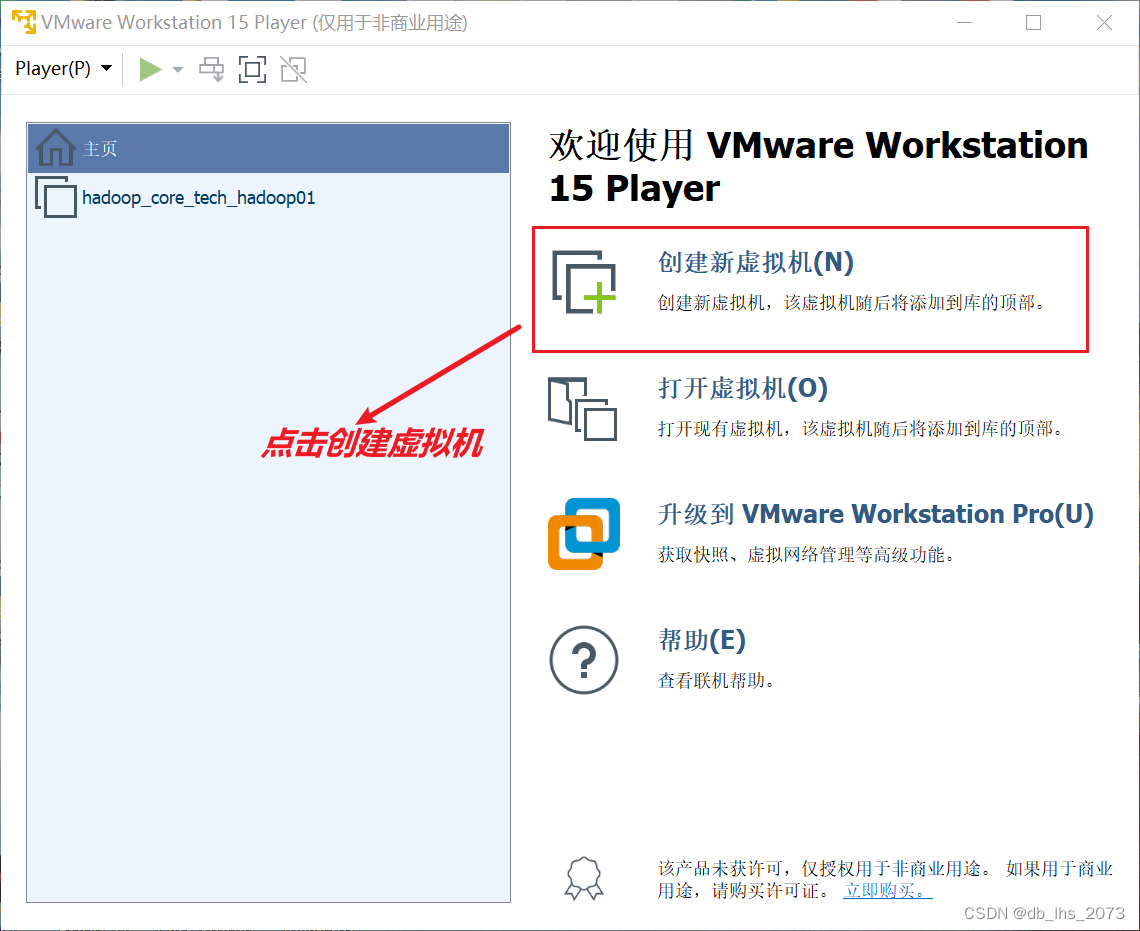The height and width of the screenshot is (931, 1140).
Task: Click 打开虚拟机(O) heading
Action: click(742, 388)
